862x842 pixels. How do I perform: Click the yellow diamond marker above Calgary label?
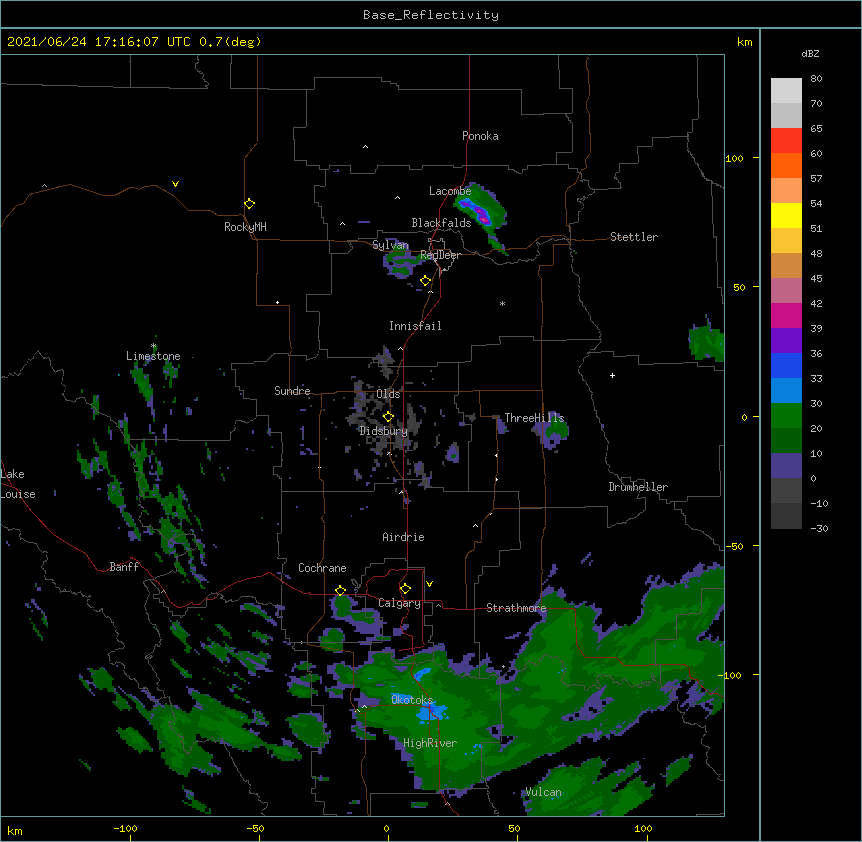click(405, 589)
